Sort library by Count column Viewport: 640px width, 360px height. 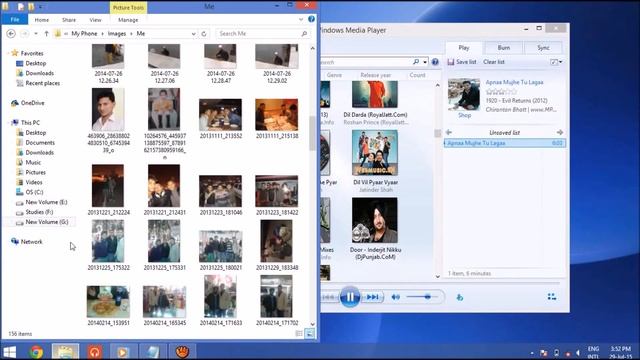tap(417, 75)
